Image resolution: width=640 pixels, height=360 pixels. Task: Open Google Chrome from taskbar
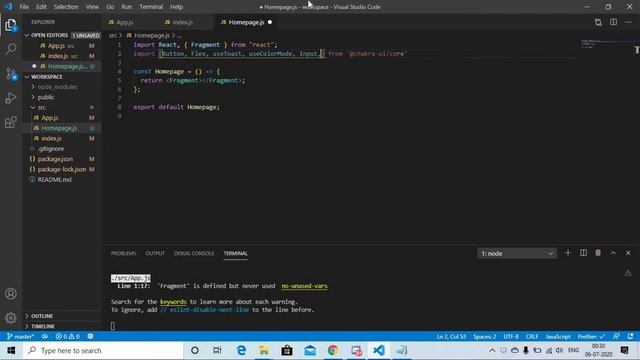(333, 351)
